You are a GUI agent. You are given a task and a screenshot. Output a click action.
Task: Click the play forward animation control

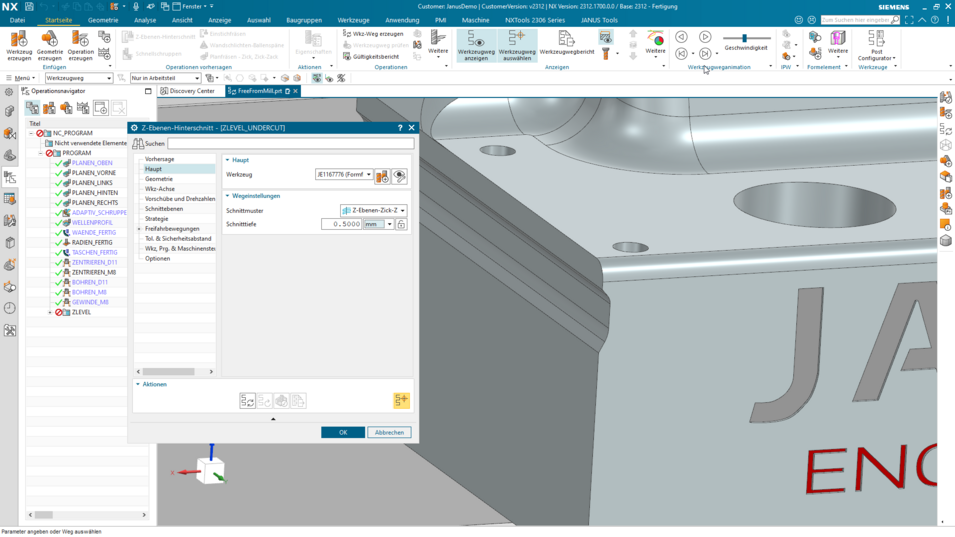click(705, 37)
